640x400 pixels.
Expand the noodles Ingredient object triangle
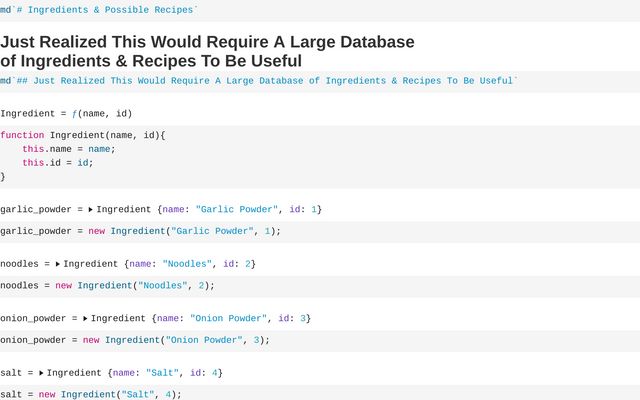pos(58,264)
